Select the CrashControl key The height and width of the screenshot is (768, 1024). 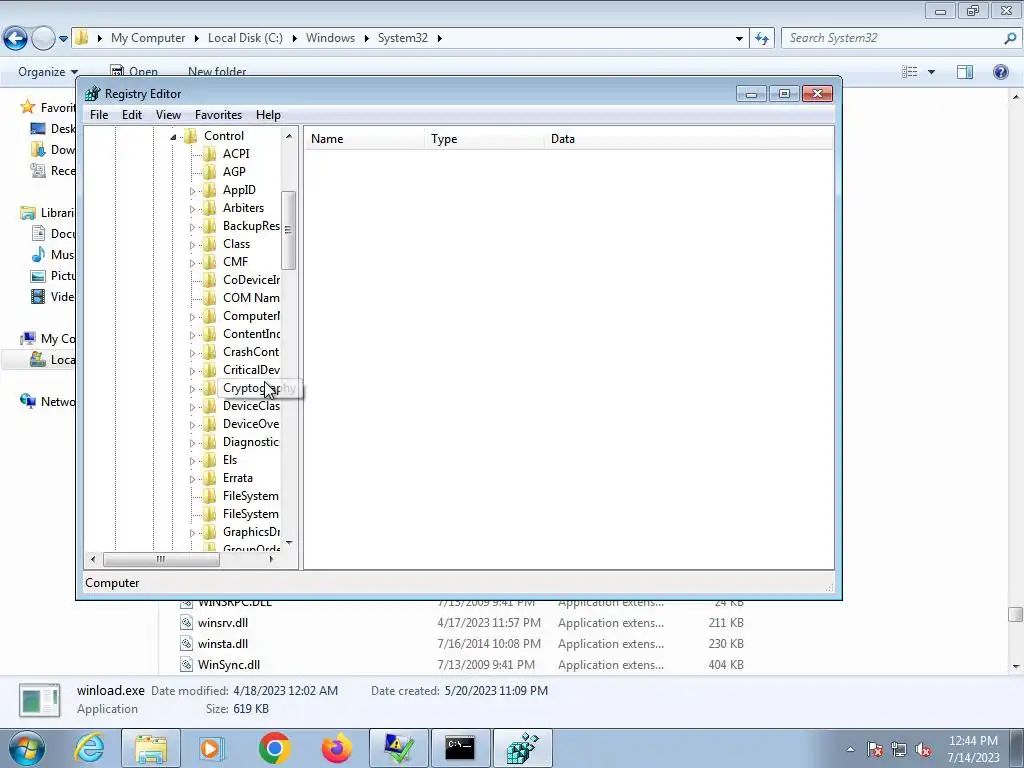(251, 352)
